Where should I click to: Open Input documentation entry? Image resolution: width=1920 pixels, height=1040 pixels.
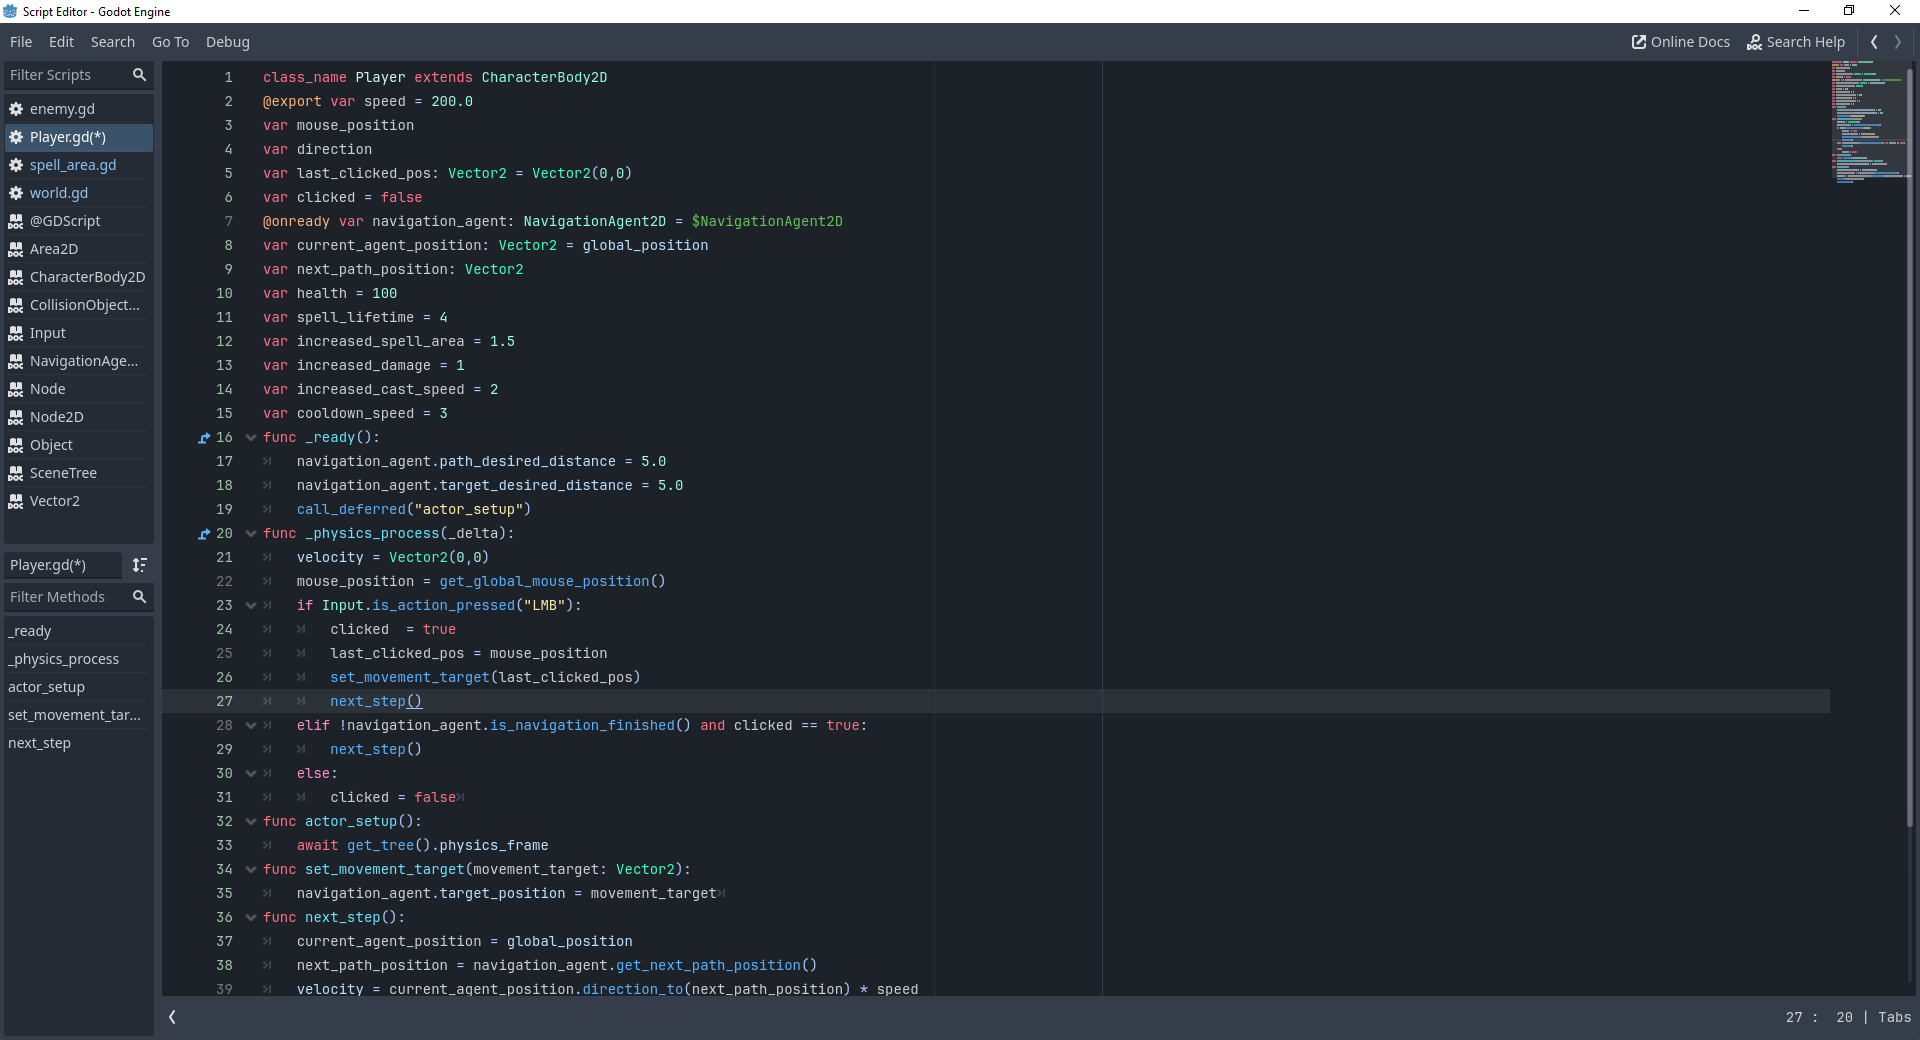[78, 333]
